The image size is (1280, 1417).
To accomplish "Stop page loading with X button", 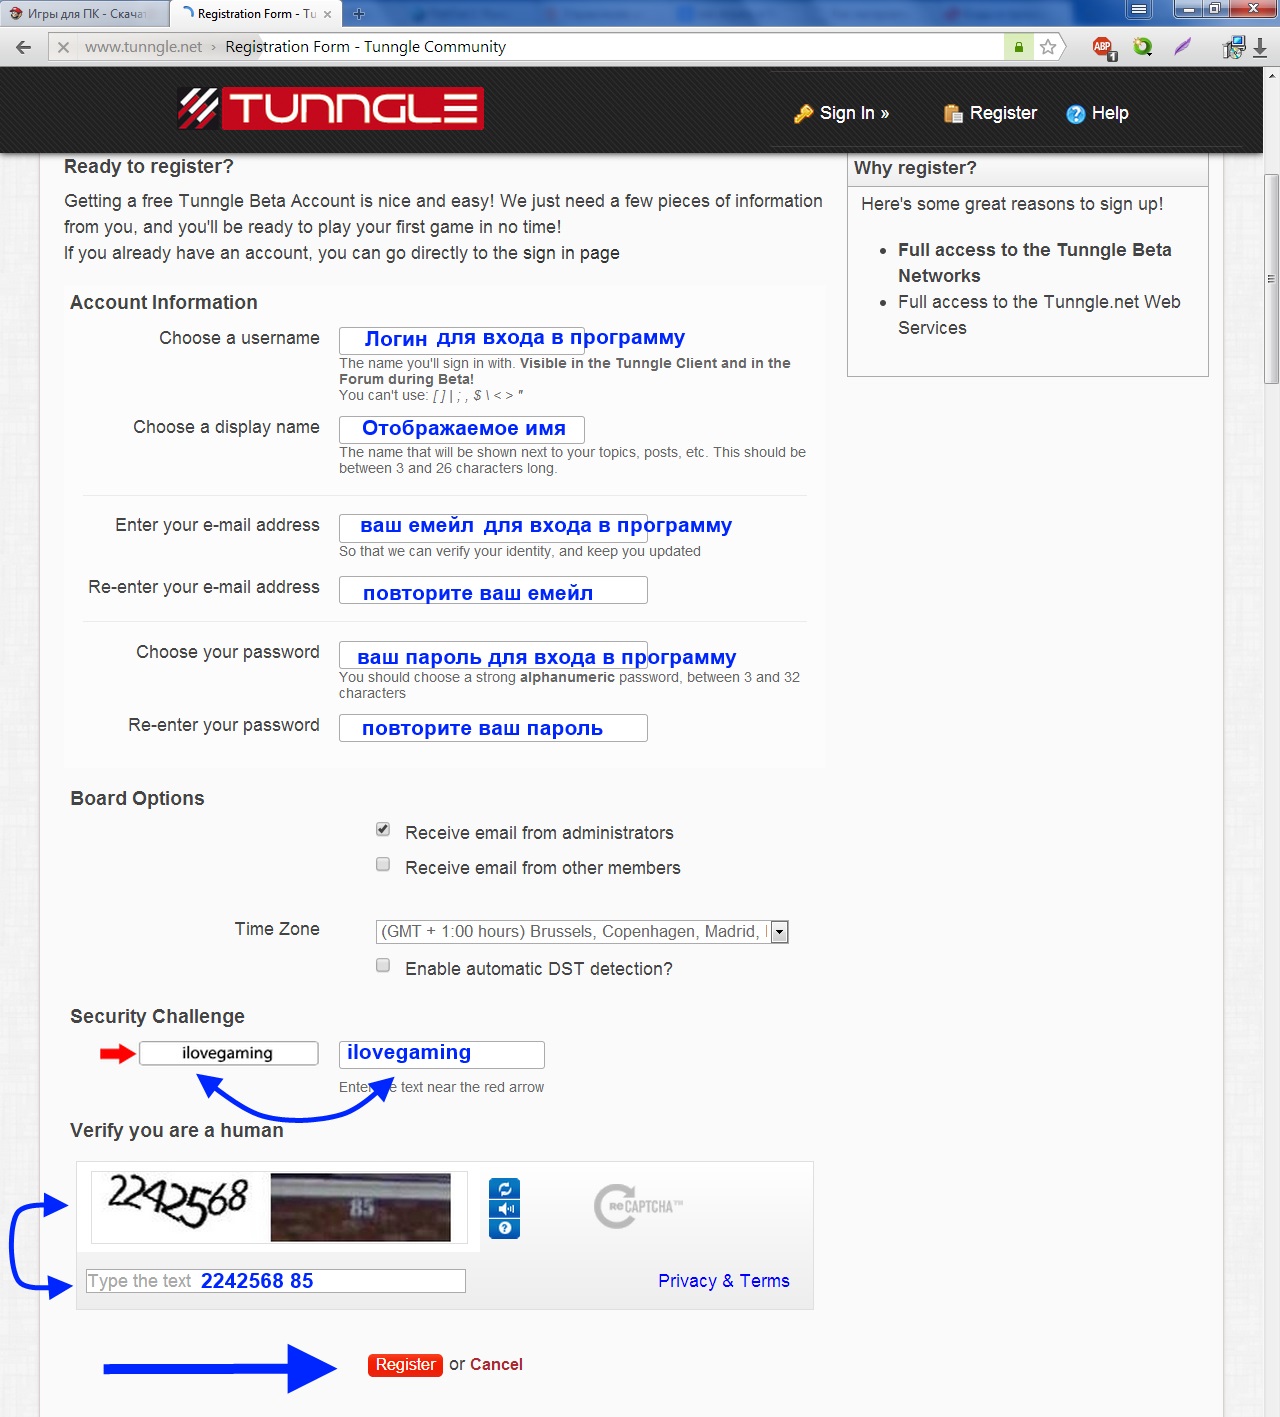I will point(63,47).
